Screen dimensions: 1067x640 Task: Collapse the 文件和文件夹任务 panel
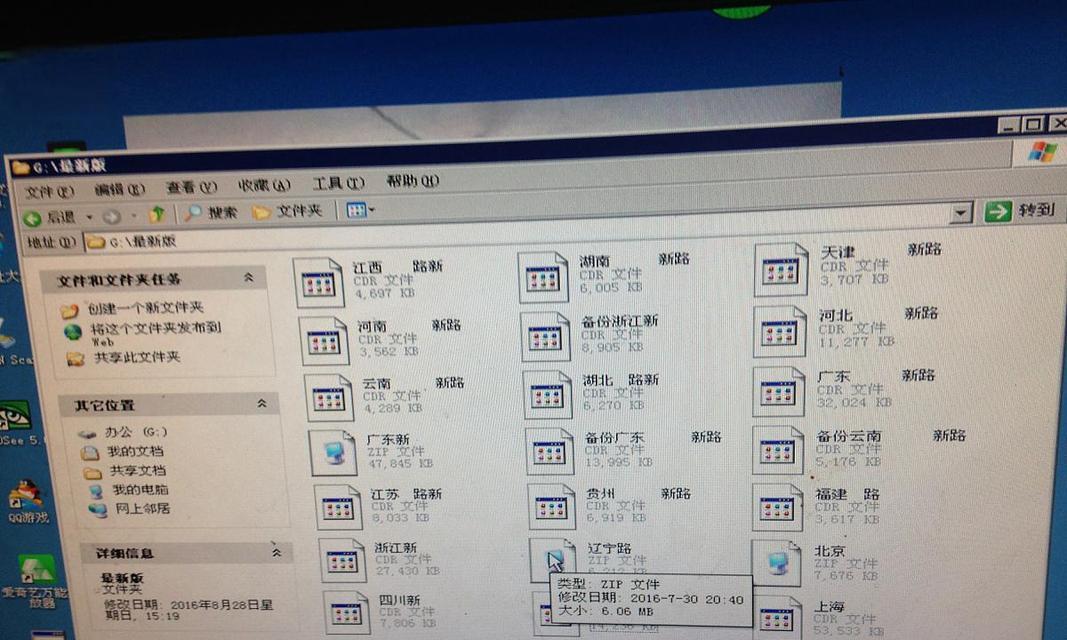click(x=249, y=277)
